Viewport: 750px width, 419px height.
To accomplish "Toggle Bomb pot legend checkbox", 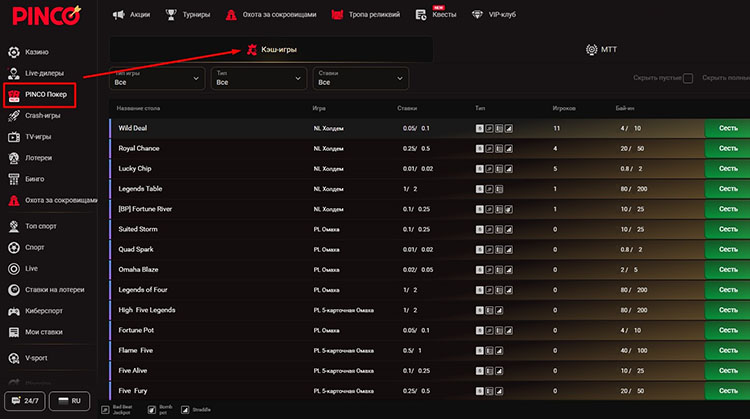I will [x=152, y=410].
